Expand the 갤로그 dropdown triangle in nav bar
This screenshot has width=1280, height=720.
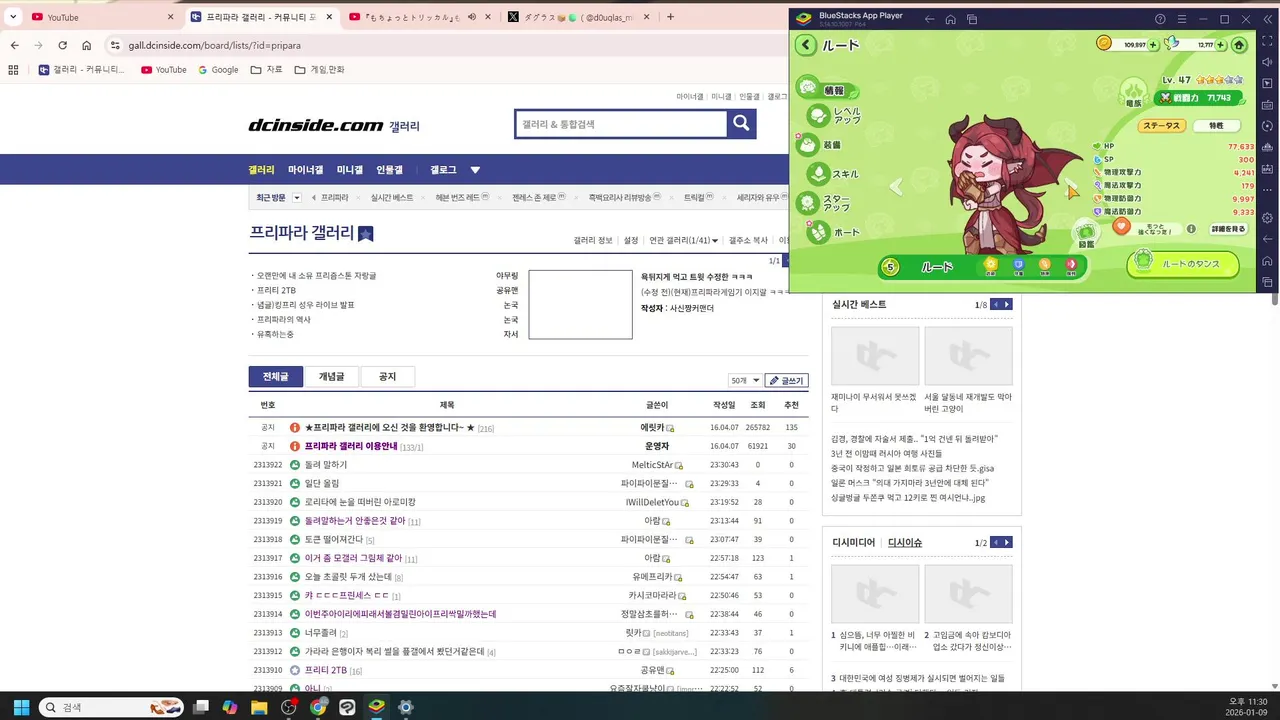point(475,170)
